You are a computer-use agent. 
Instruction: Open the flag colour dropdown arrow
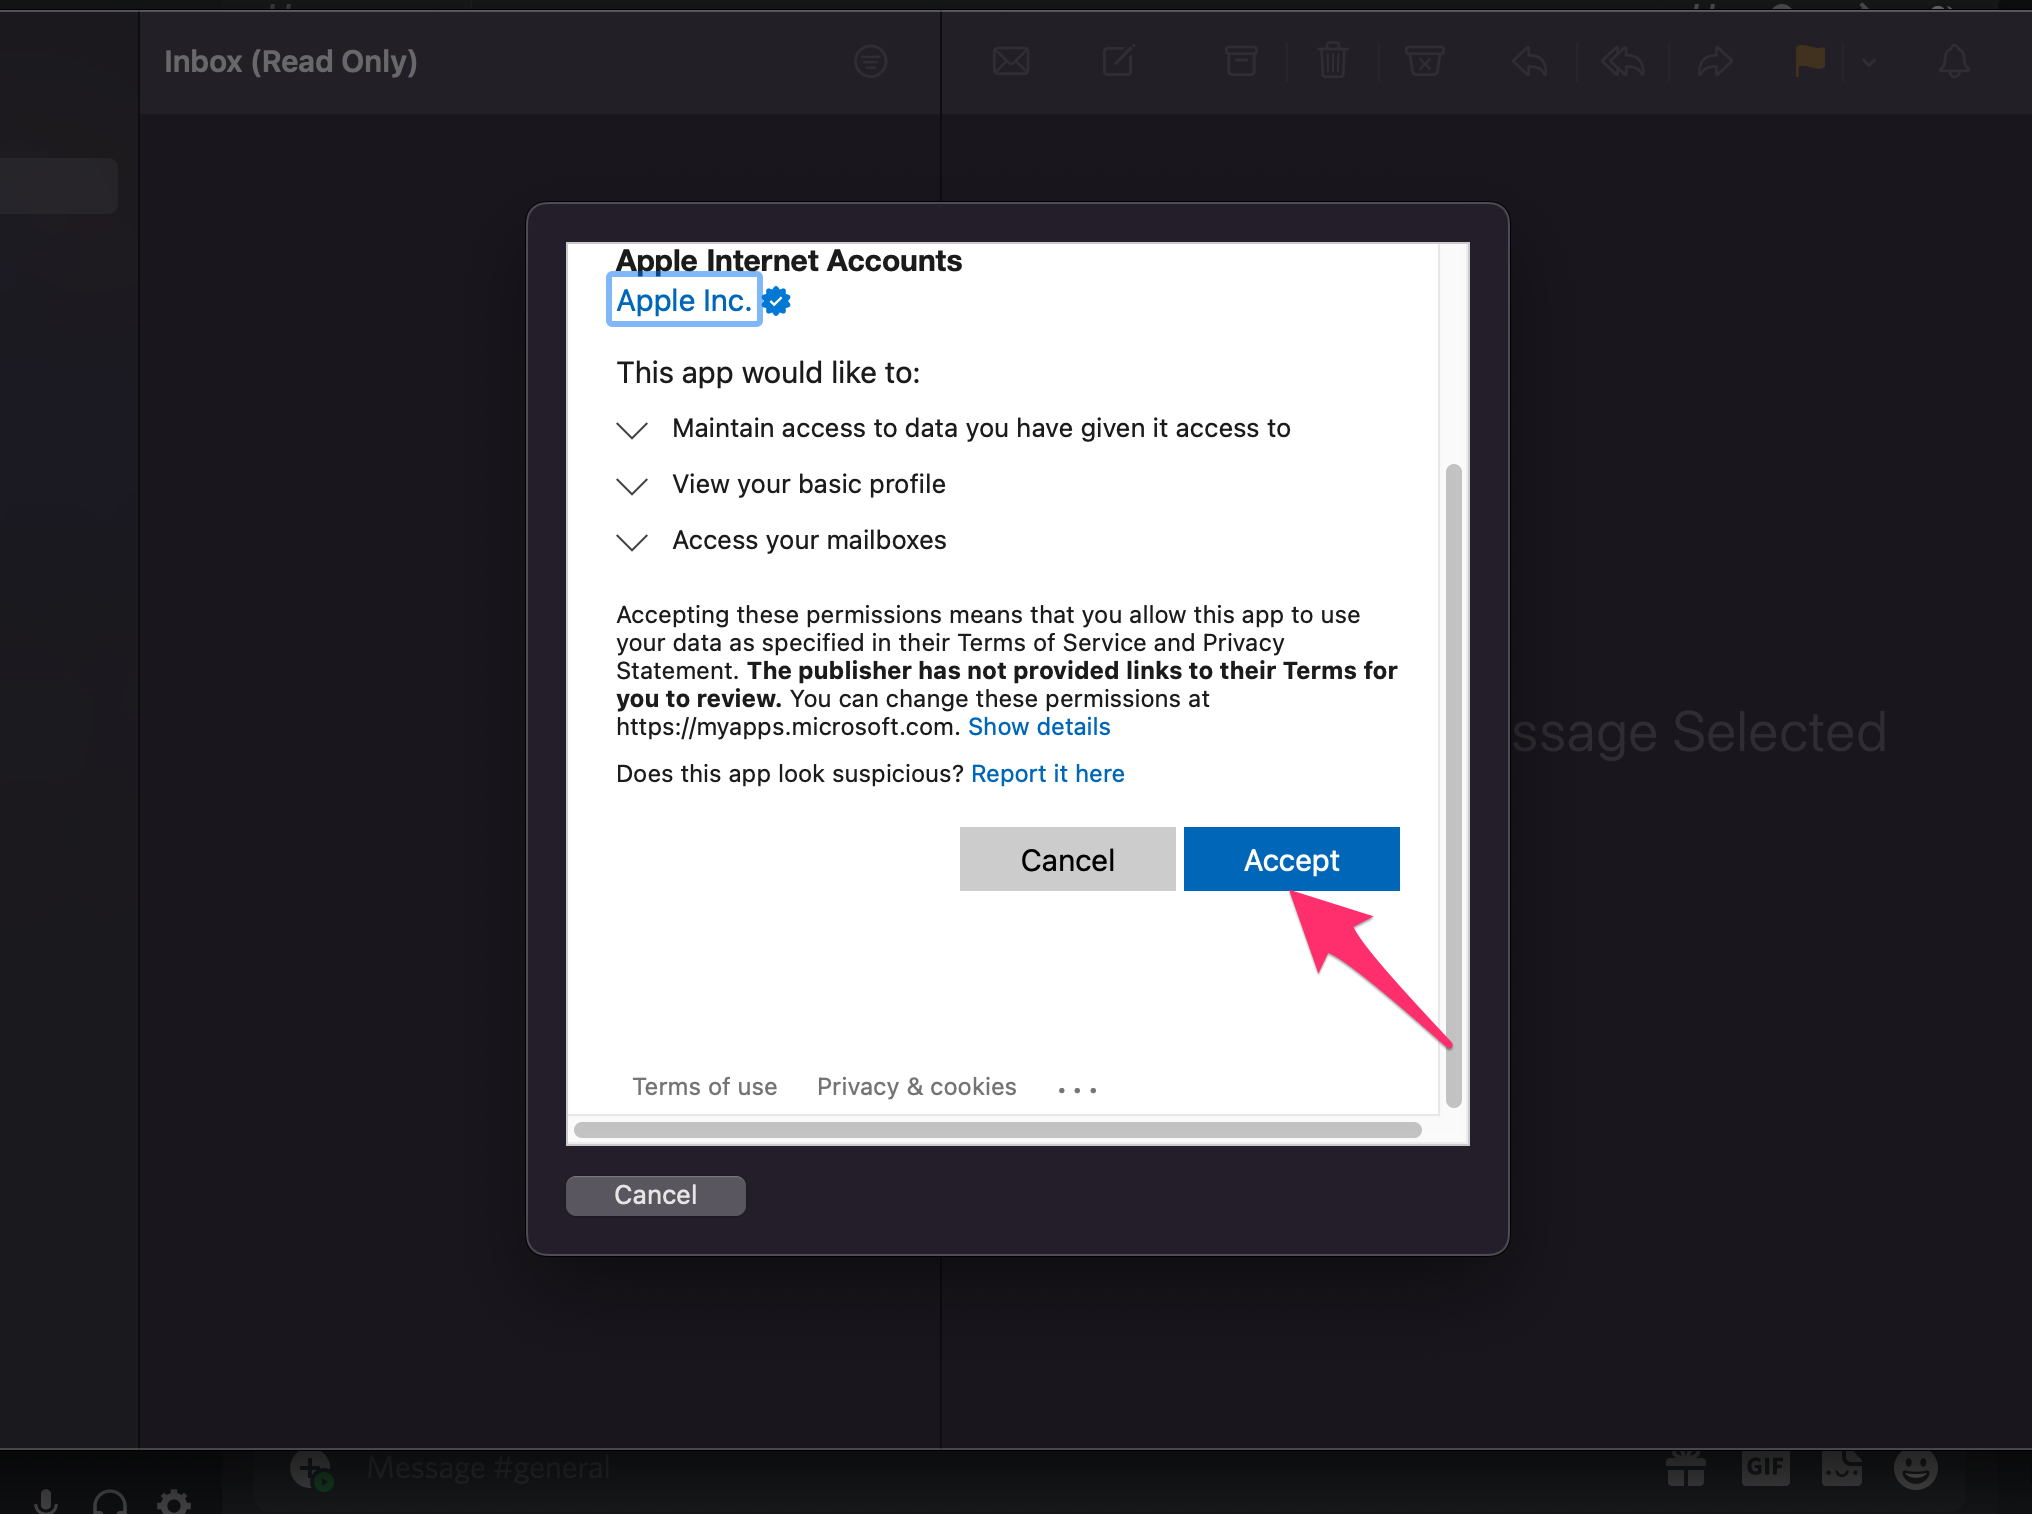pyautogui.click(x=1869, y=63)
